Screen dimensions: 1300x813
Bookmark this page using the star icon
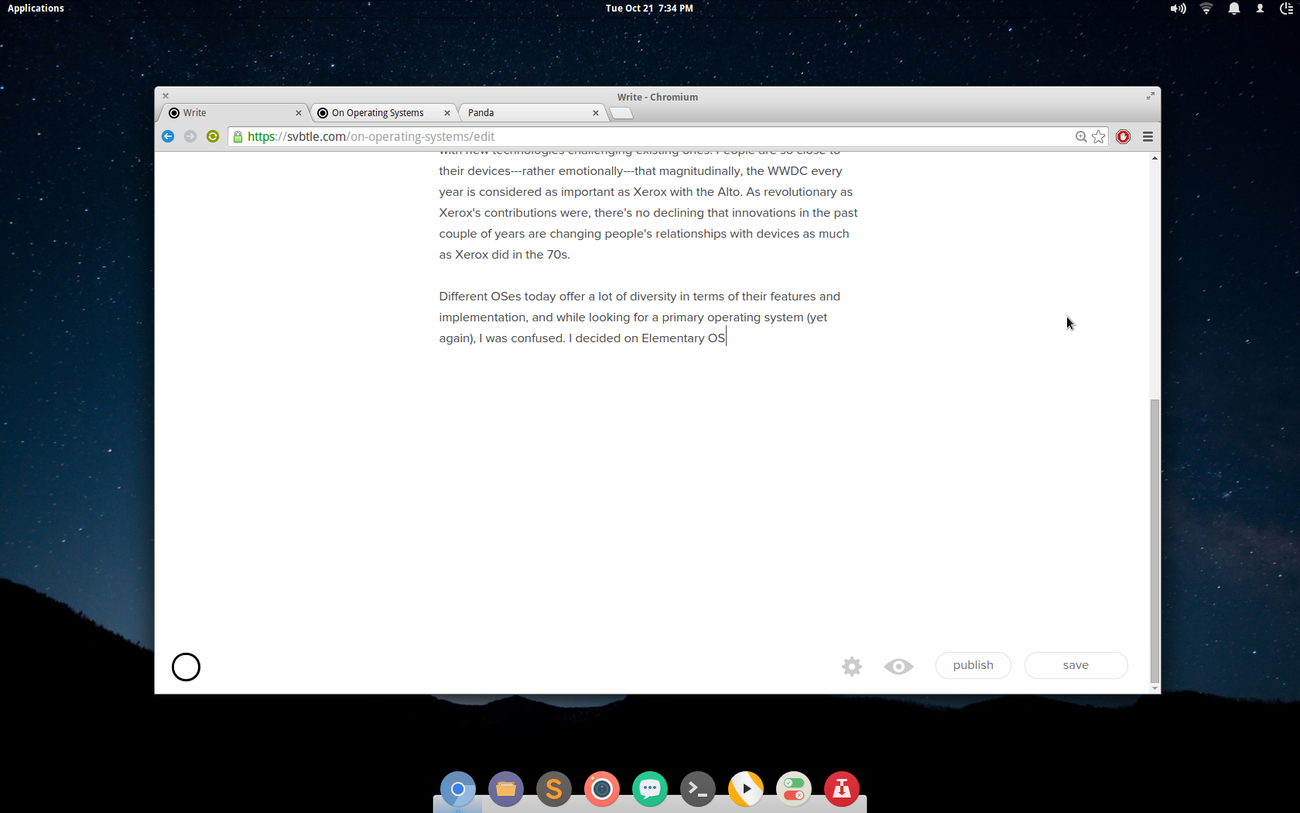[x=1099, y=137]
